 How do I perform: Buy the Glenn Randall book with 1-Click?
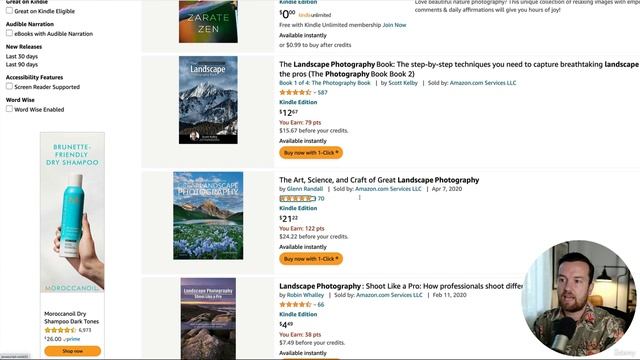click(311, 259)
